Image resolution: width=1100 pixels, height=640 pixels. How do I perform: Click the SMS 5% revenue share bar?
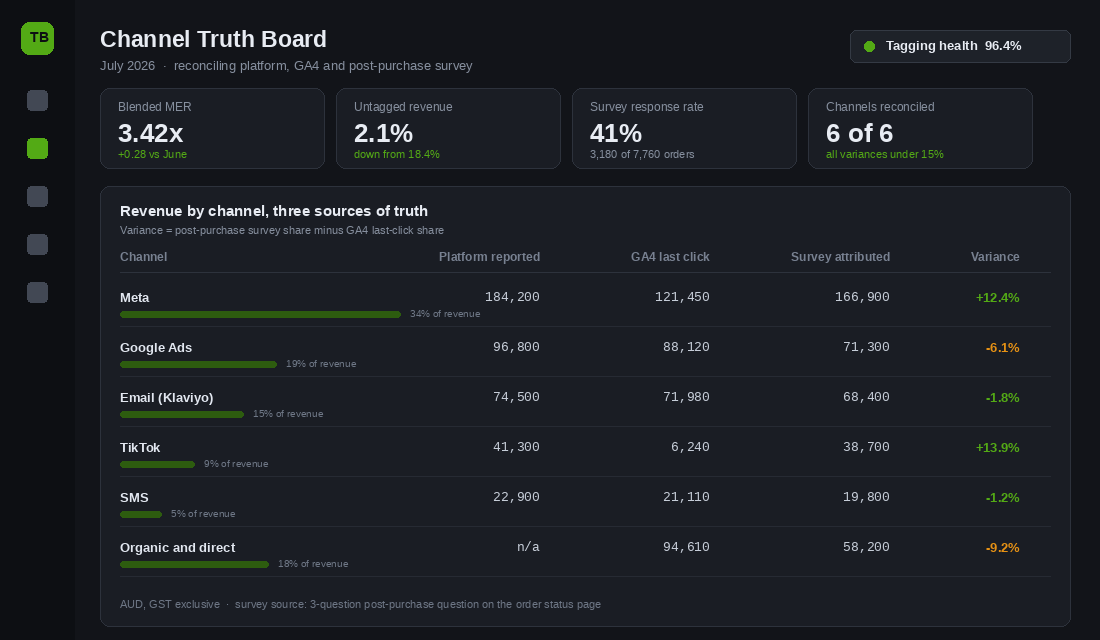(x=141, y=514)
